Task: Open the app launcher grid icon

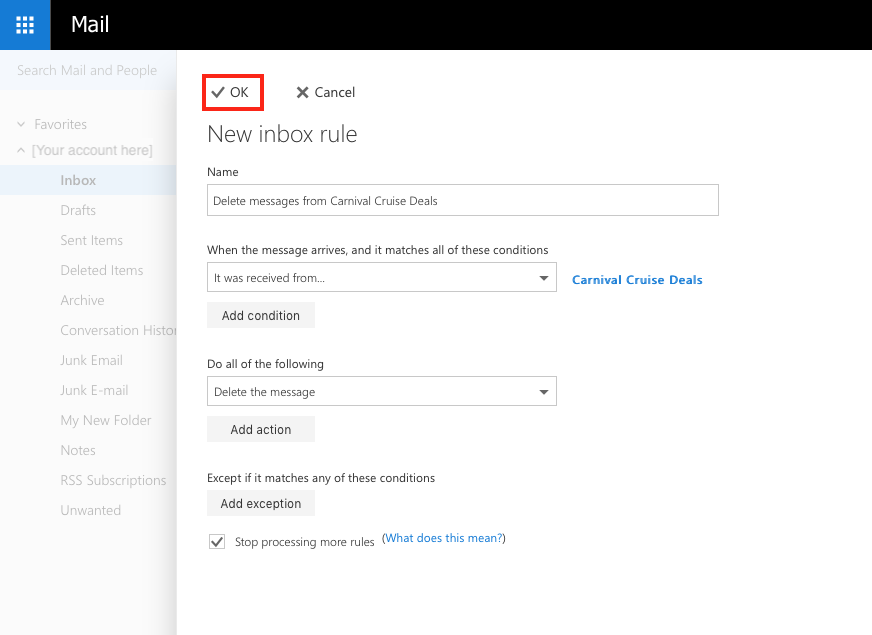Action: coord(25,25)
